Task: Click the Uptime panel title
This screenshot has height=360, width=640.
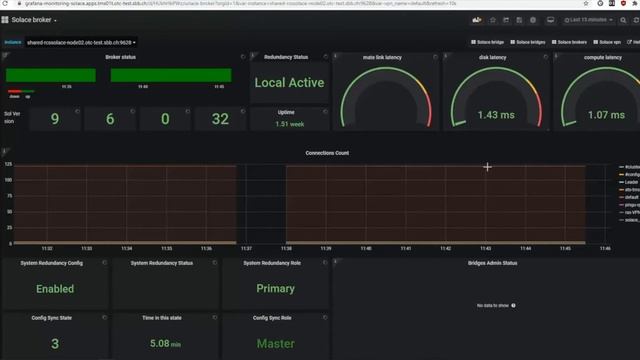Action: click(x=286, y=112)
